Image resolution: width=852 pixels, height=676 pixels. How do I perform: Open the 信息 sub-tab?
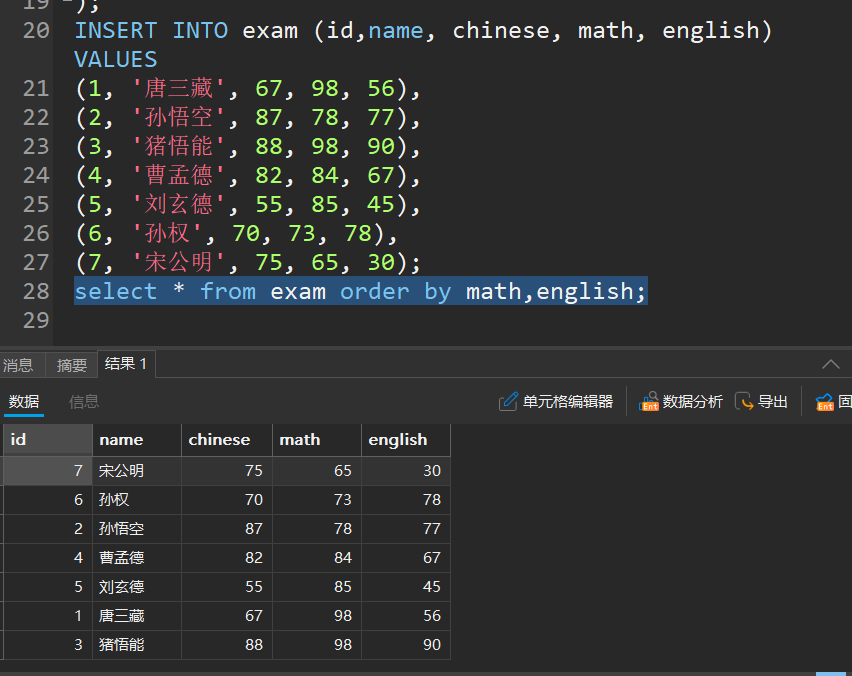84,402
